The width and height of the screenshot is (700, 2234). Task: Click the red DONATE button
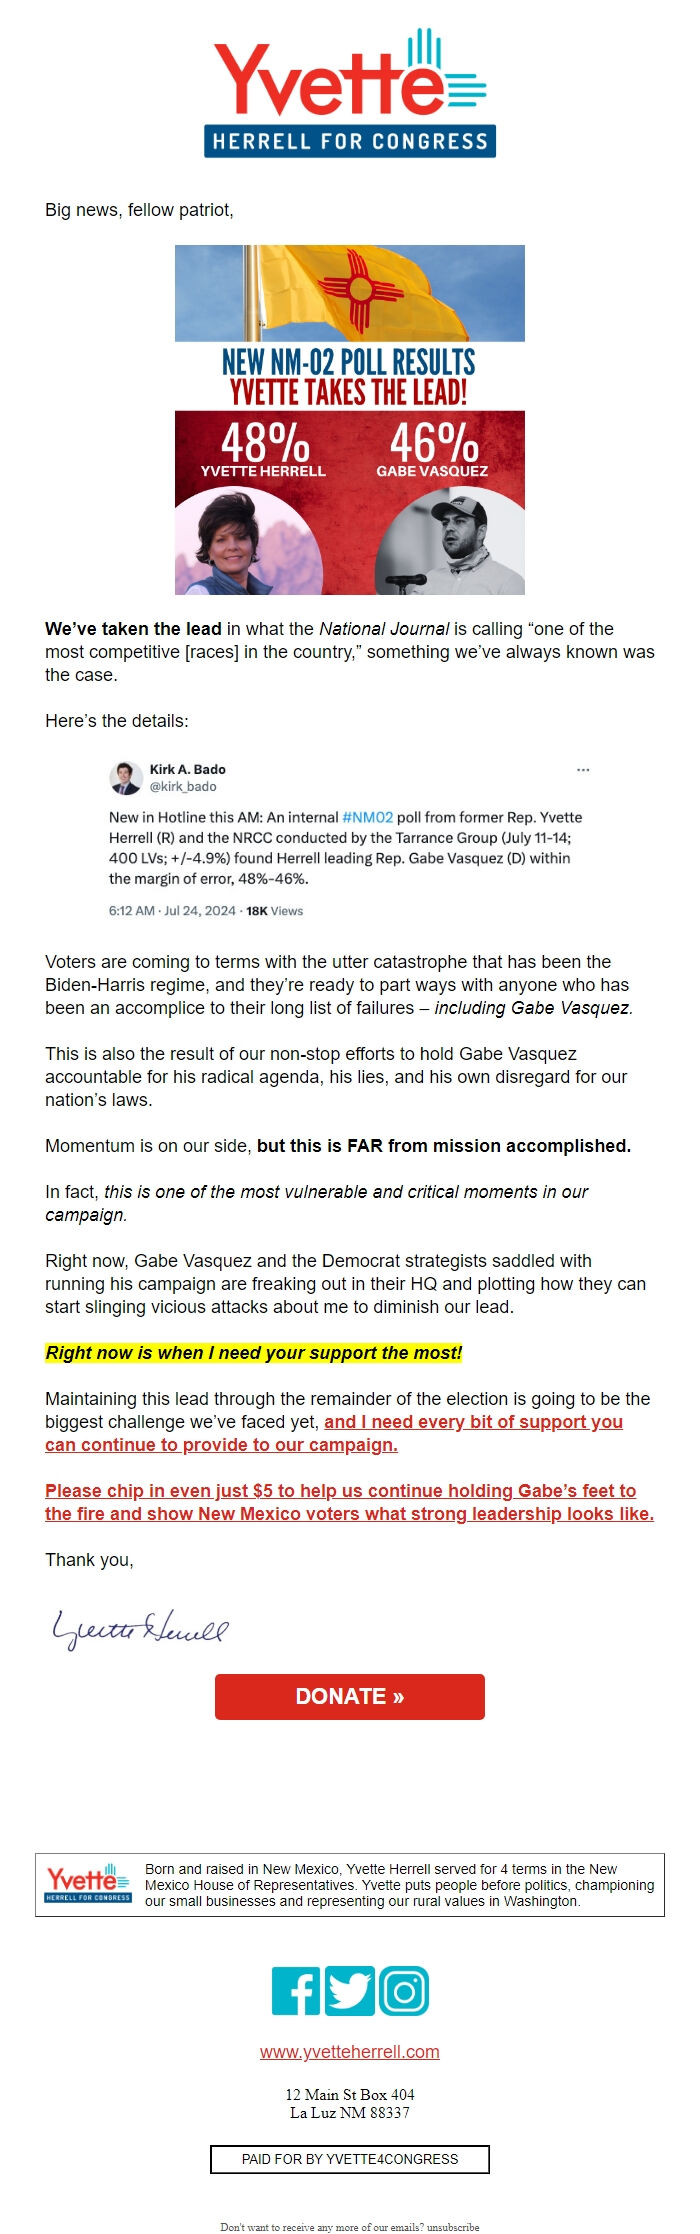(350, 1696)
